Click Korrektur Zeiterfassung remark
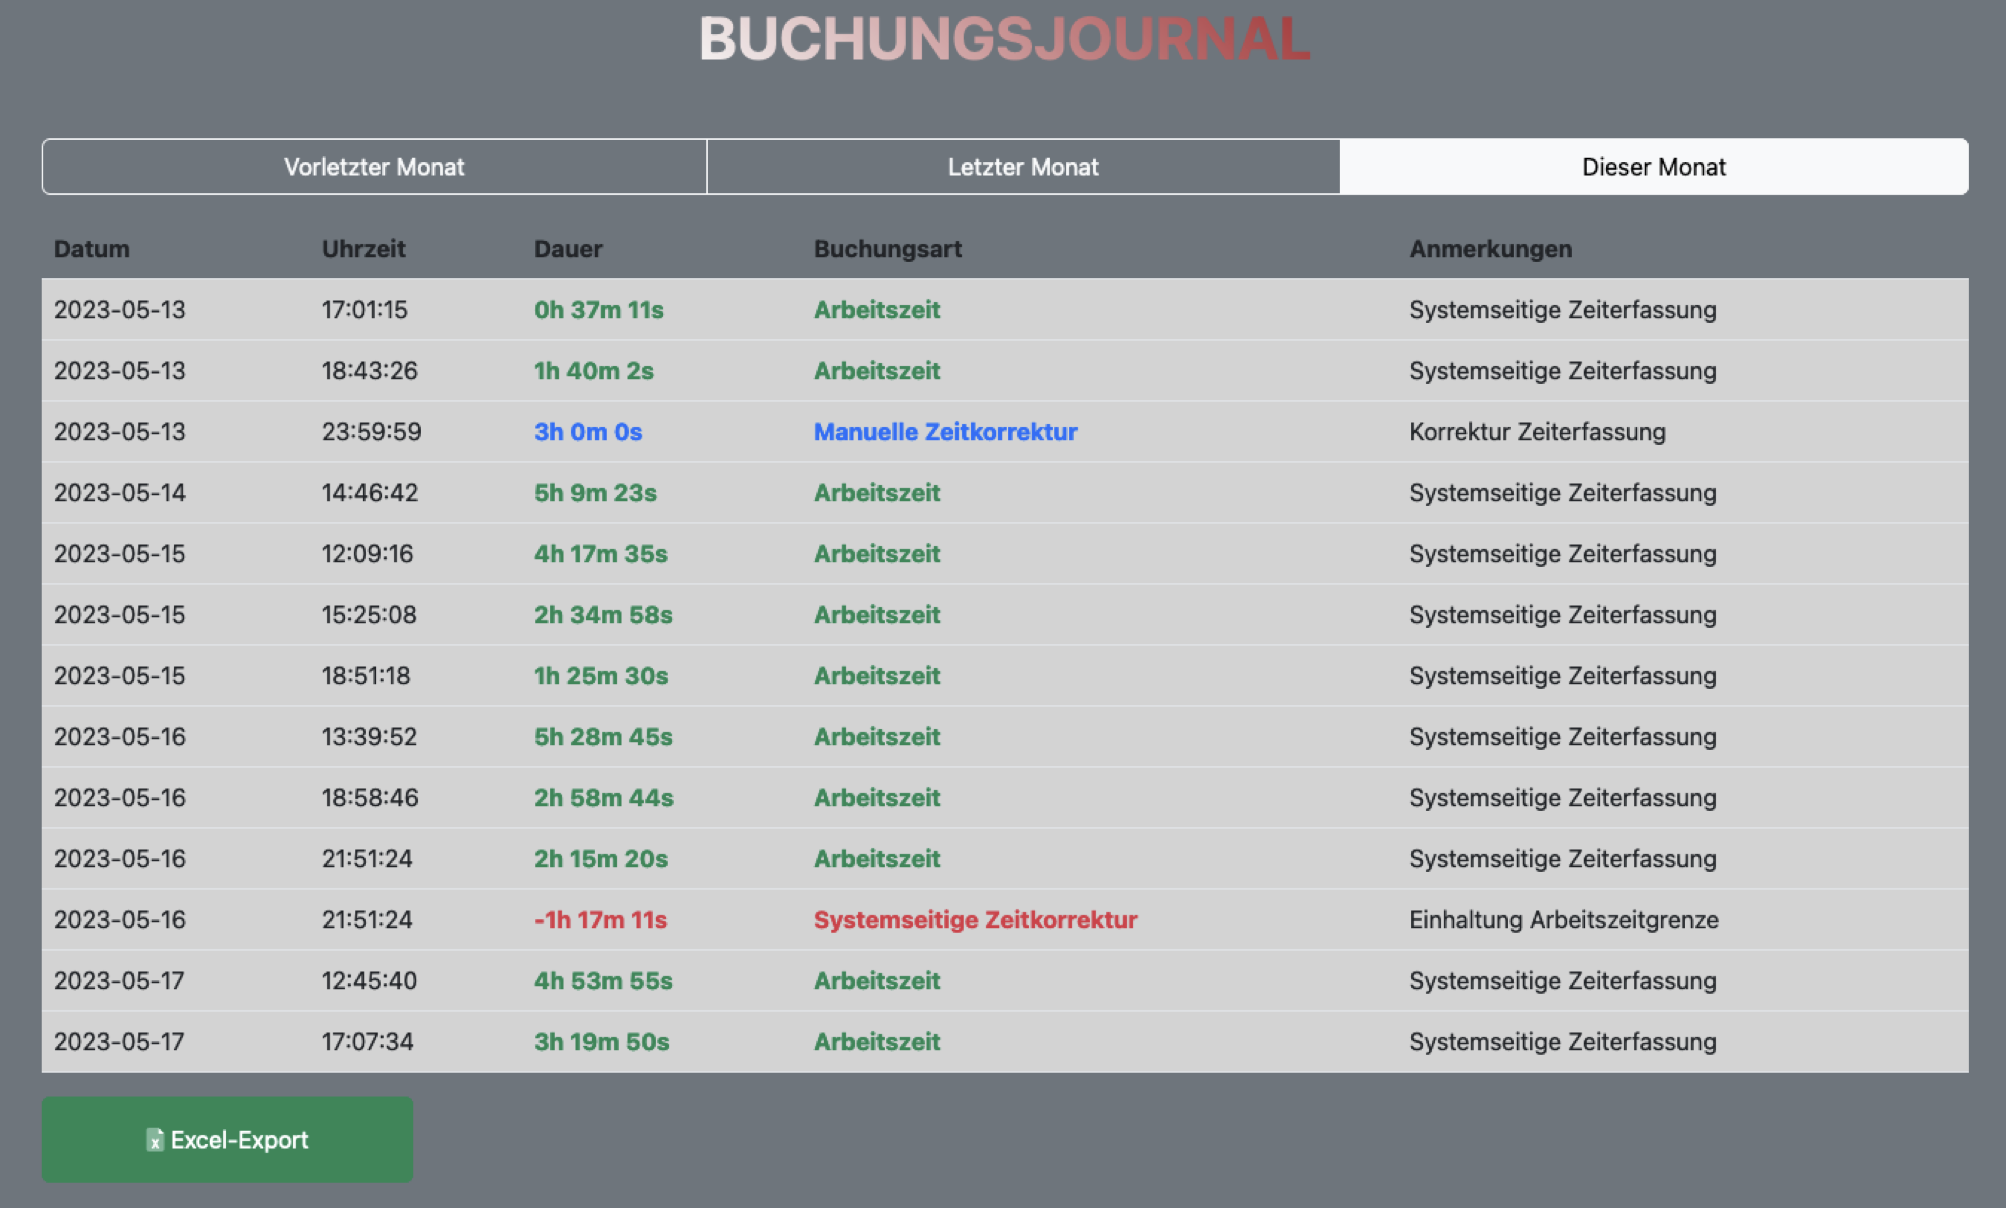Screen dimensions: 2006x1208 [x=1537, y=432]
